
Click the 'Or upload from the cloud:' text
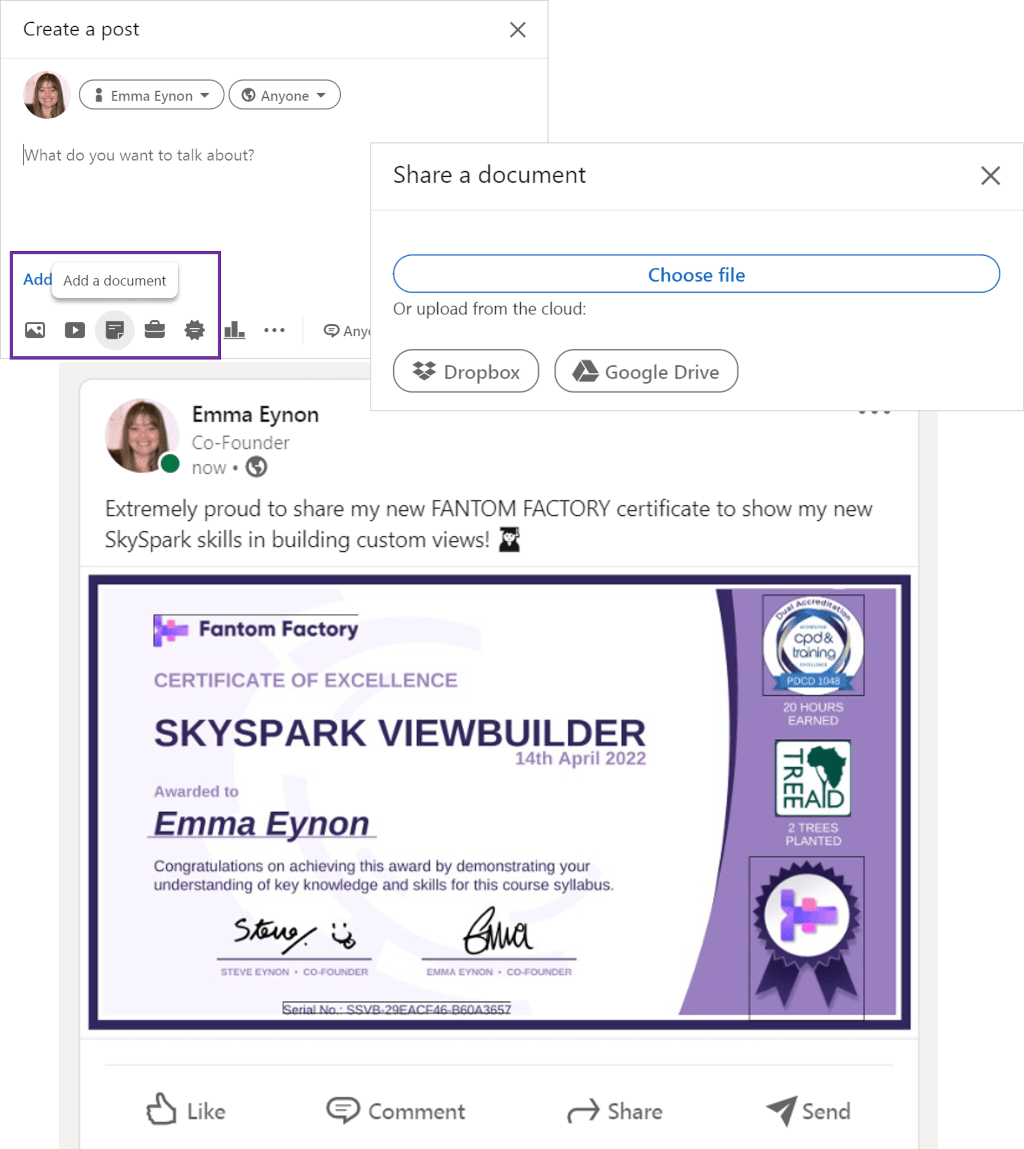click(x=490, y=309)
